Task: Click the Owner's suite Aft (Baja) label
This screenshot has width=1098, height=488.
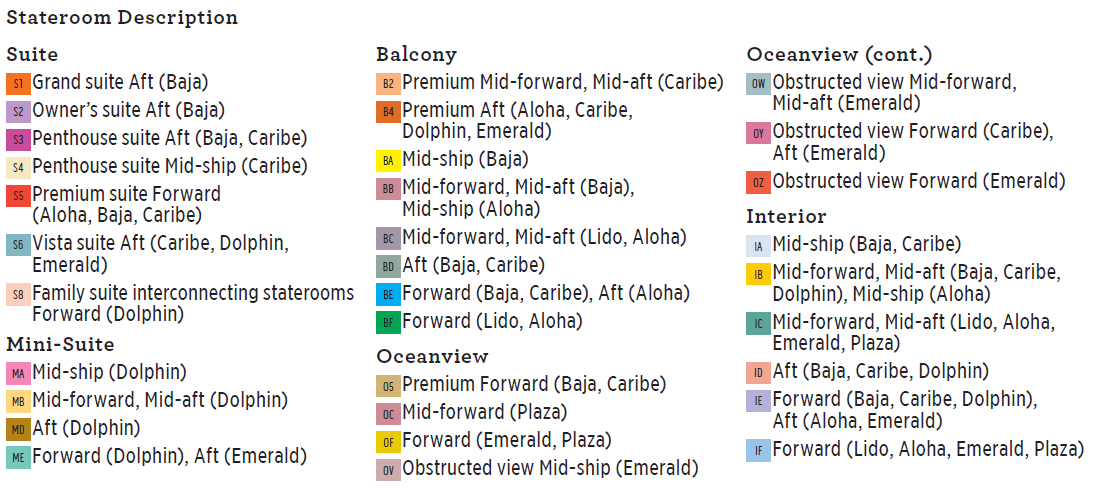Action: click(128, 111)
